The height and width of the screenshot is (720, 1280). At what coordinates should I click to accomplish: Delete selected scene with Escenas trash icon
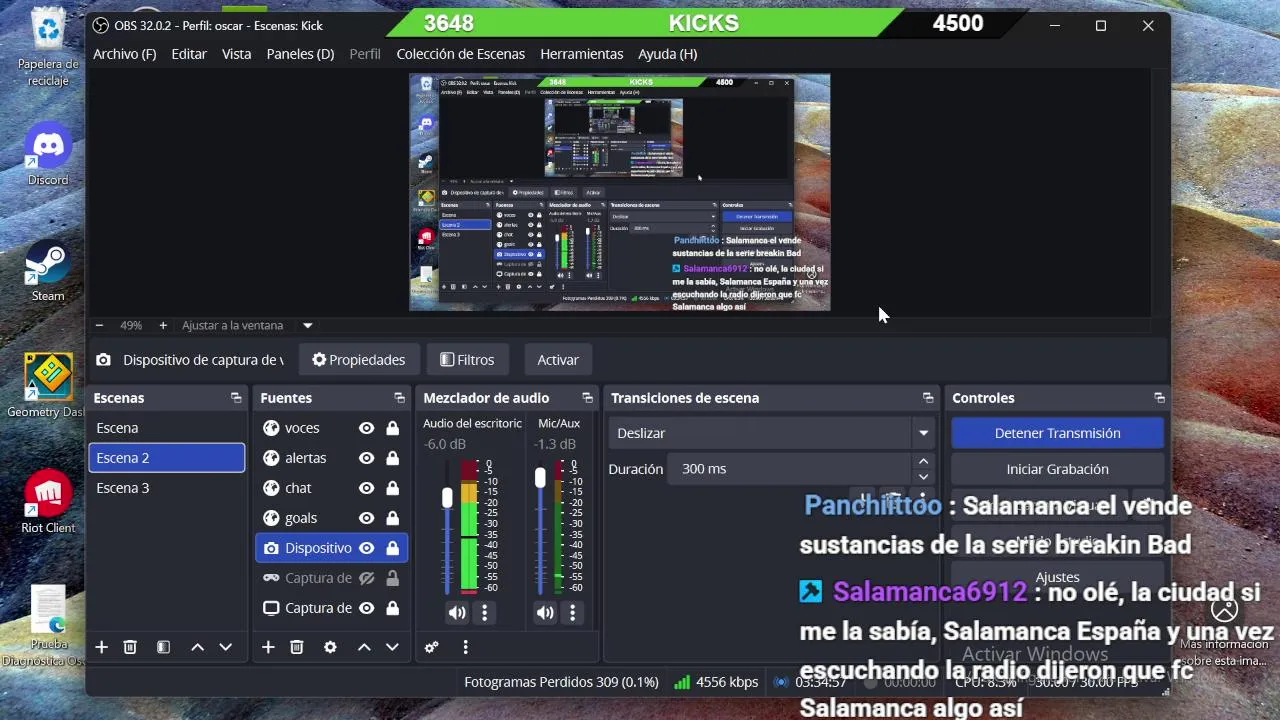click(x=130, y=647)
